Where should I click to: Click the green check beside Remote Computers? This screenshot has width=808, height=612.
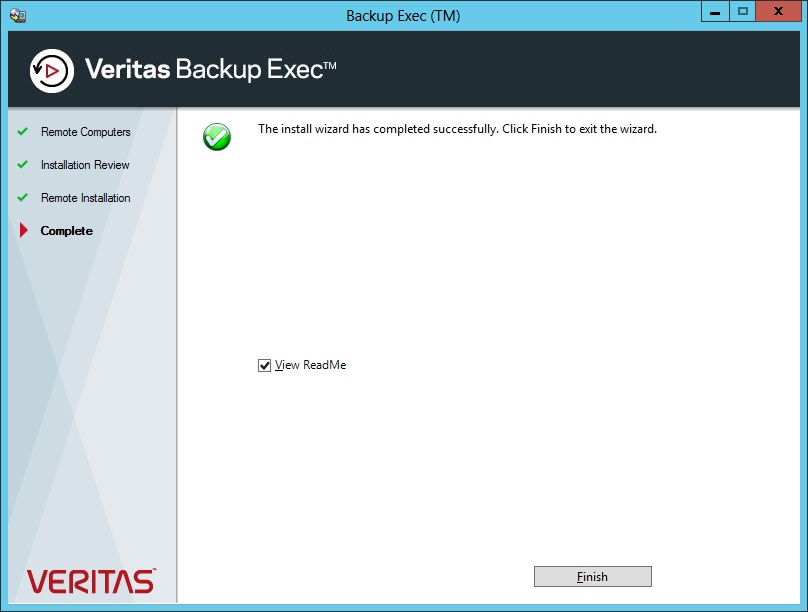(x=22, y=131)
